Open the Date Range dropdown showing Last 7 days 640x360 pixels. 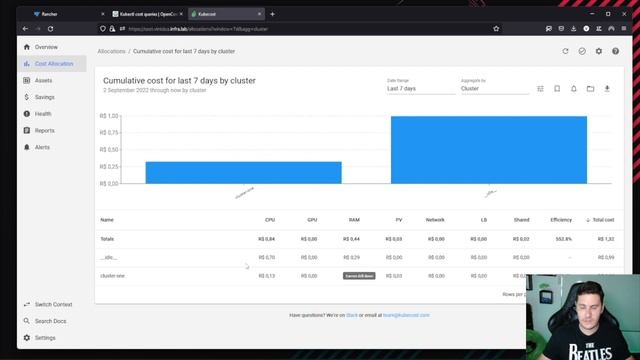click(421, 89)
